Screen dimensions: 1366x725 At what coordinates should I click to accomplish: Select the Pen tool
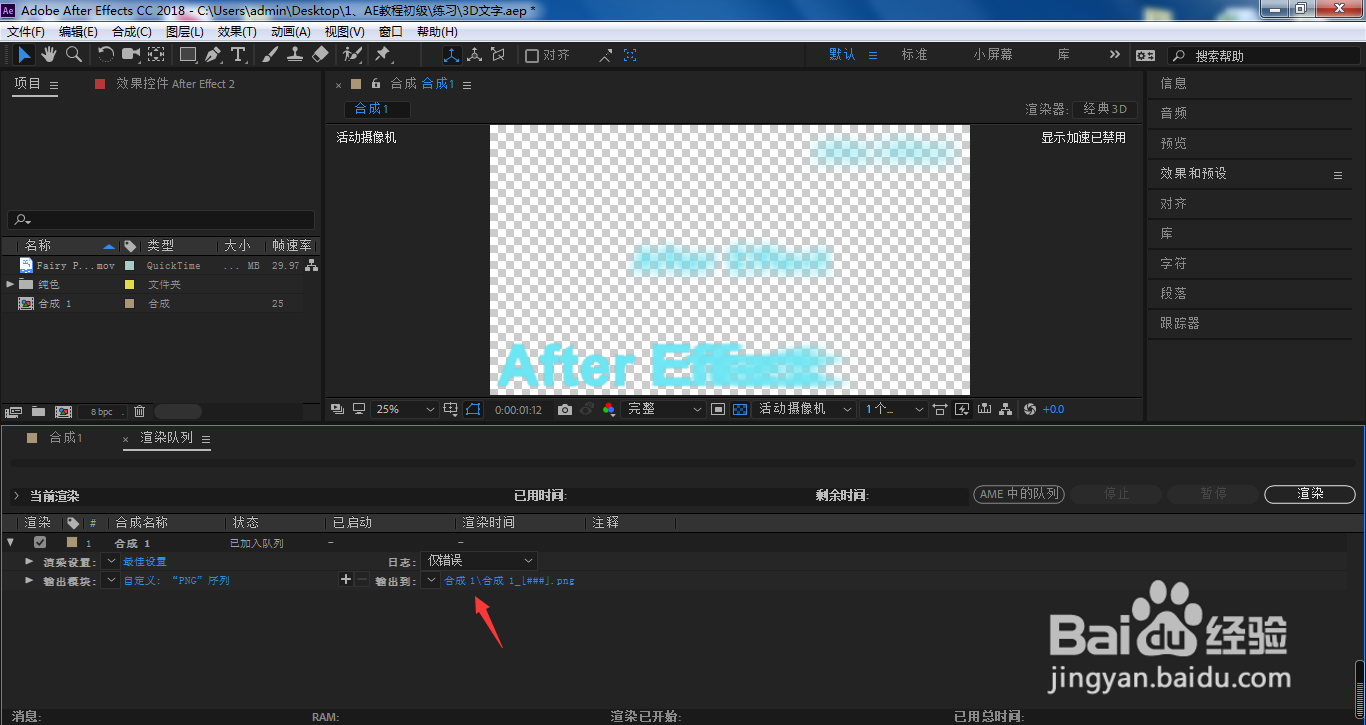point(213,54)
